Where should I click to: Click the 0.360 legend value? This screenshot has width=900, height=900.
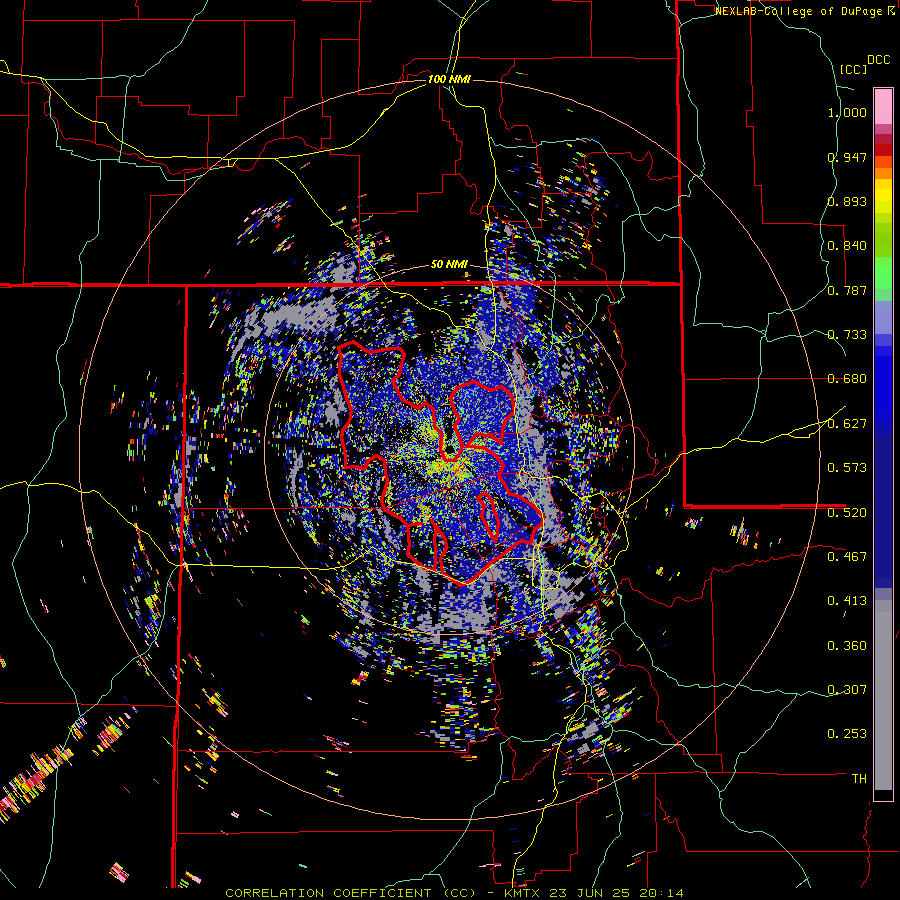pyautogui.click(x=847, y=646)
